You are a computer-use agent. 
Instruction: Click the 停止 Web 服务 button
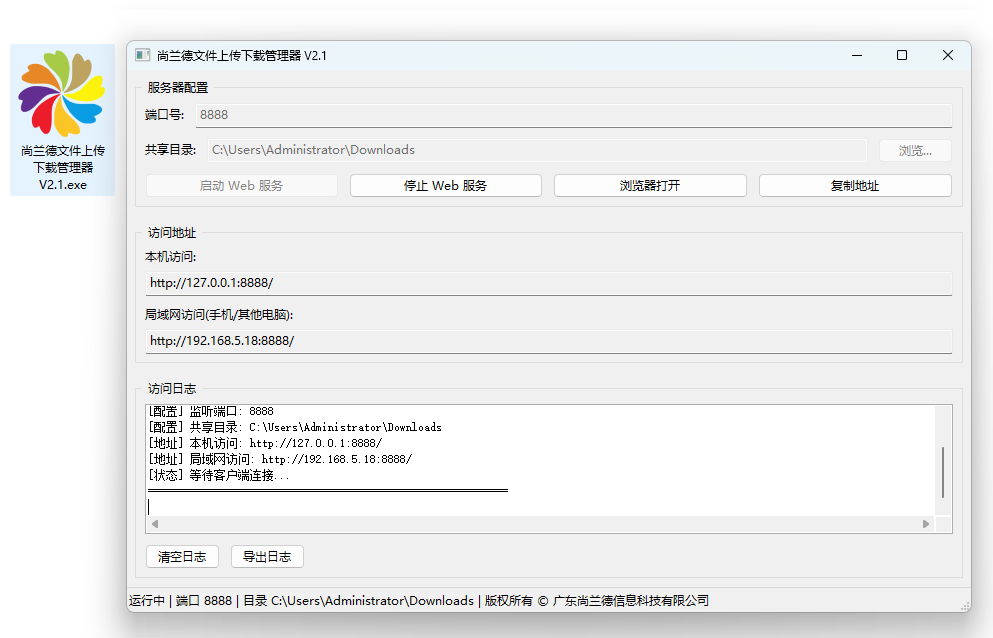[445, 186]
